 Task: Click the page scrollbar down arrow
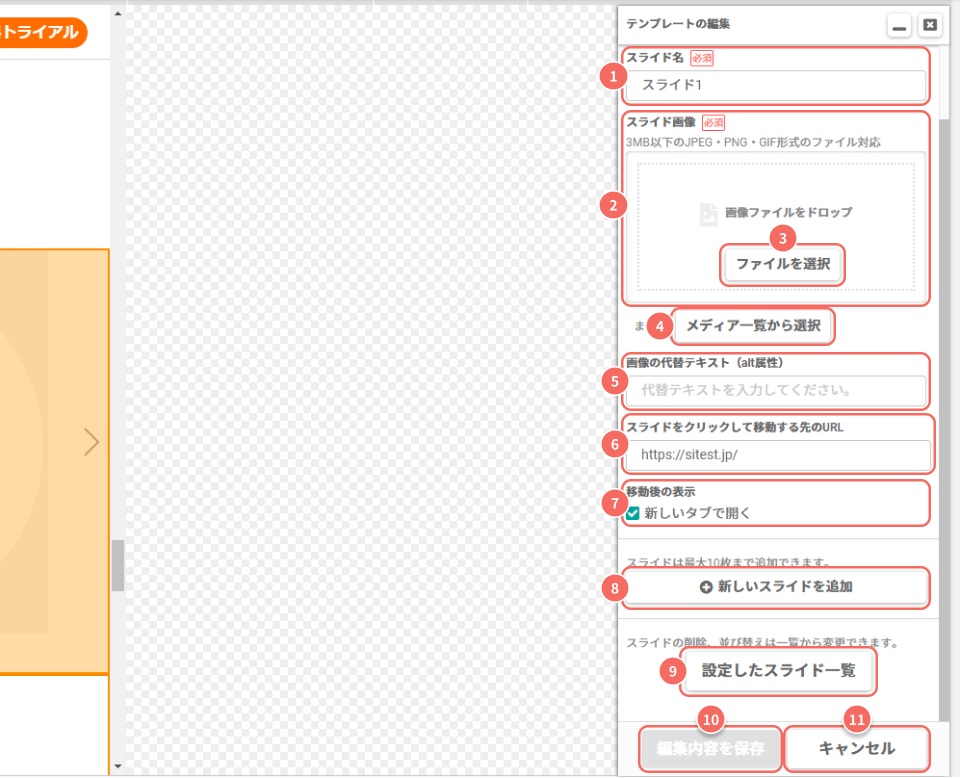pyautogui.click(x=118, y=766)
